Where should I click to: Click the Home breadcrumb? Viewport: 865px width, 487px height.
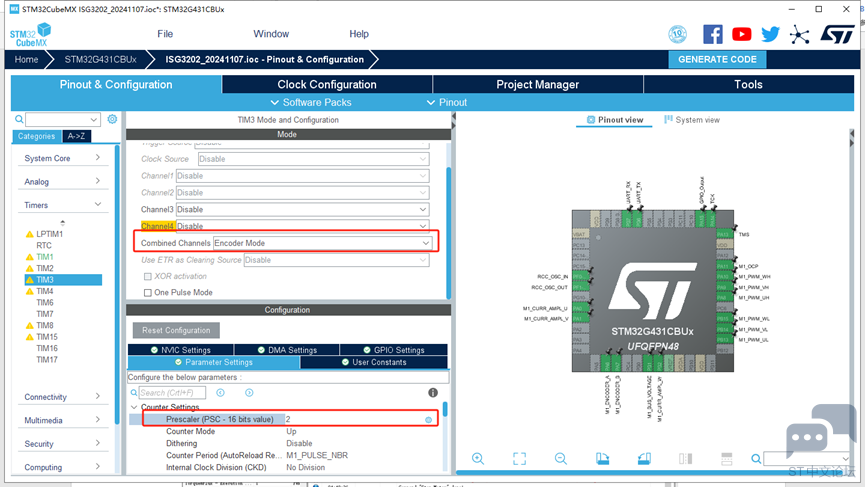click(26, 60)
